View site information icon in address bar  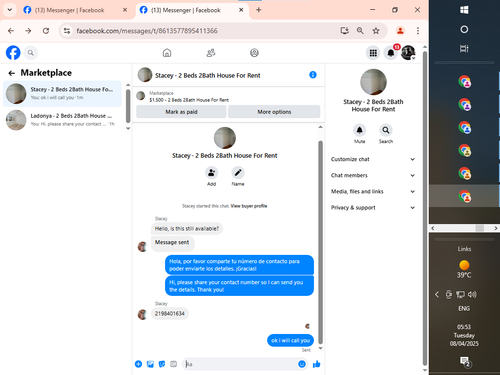[x=67, y=31]
